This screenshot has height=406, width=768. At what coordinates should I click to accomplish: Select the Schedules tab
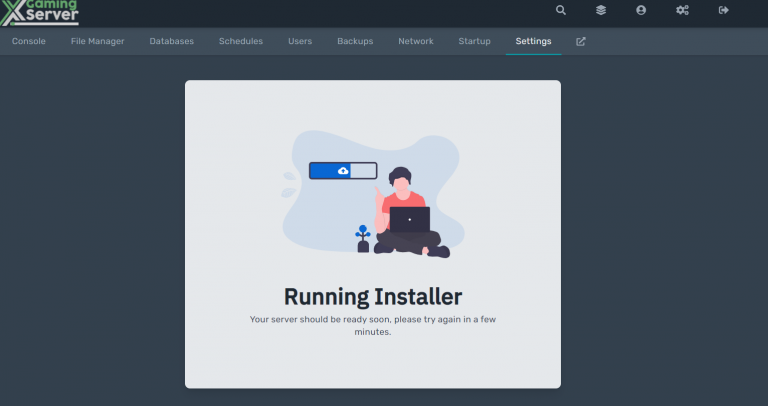click(x=240, y=42)
